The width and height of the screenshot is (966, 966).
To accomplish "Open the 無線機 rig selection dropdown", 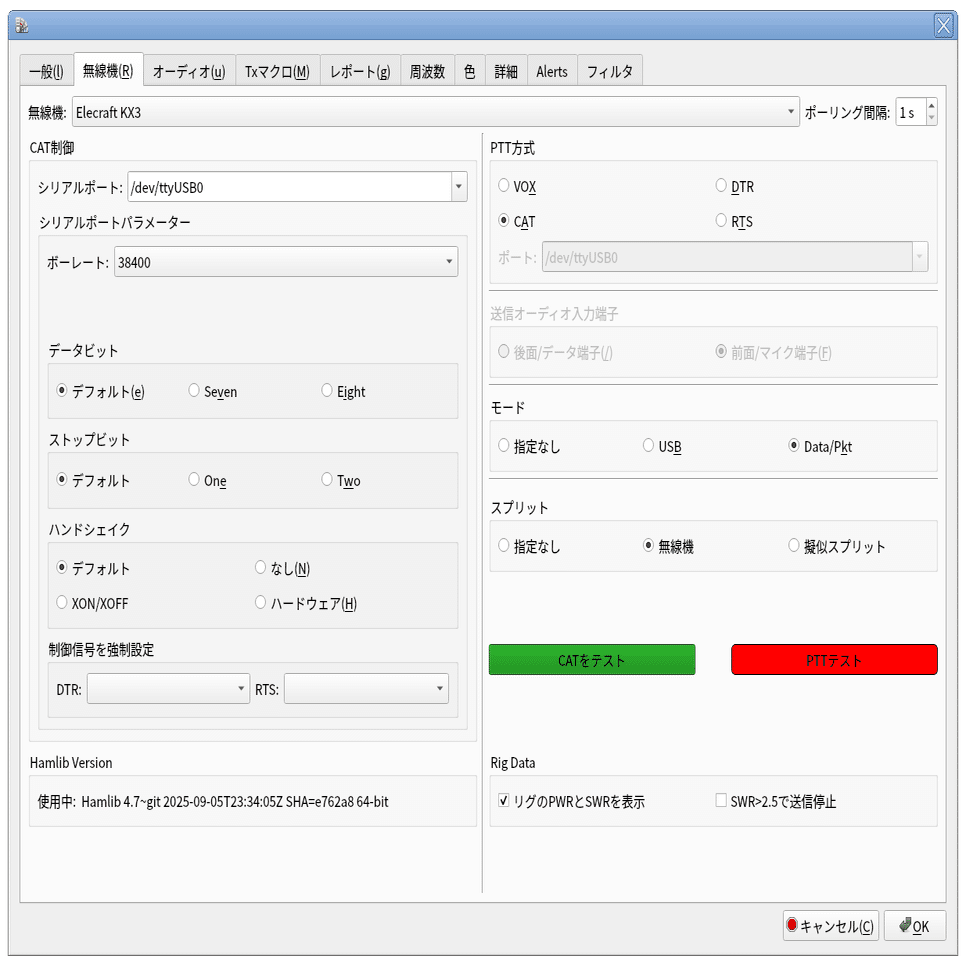I will (789, 111).
